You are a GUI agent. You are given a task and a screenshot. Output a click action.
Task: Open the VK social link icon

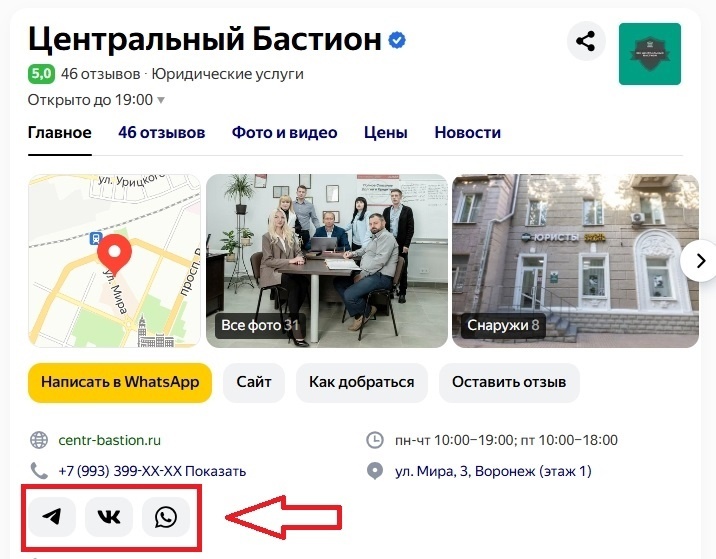click(109, 517)
